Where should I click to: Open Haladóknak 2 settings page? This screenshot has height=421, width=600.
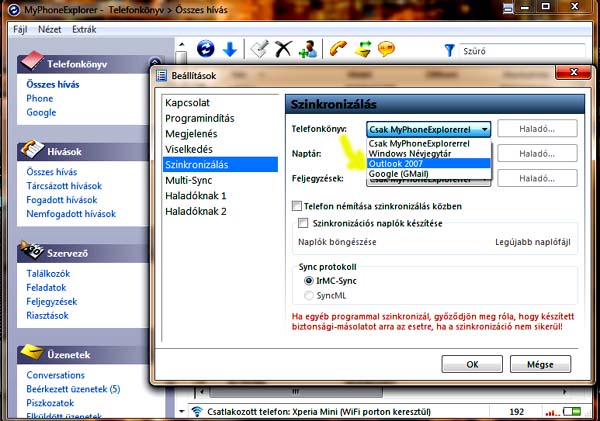tap(220, 211)
